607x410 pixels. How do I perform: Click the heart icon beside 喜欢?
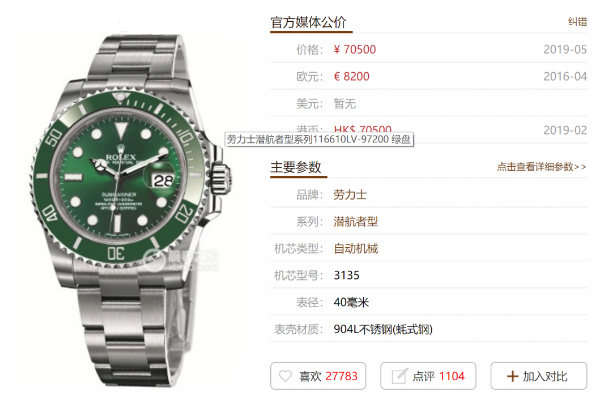pos(285,376)
